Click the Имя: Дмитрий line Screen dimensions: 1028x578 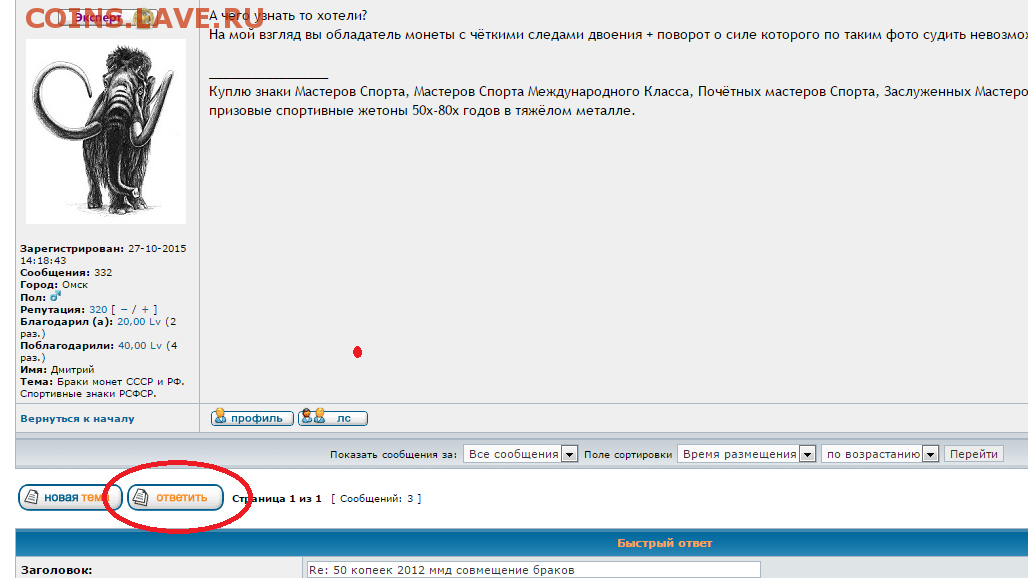(x=57, y=370)
